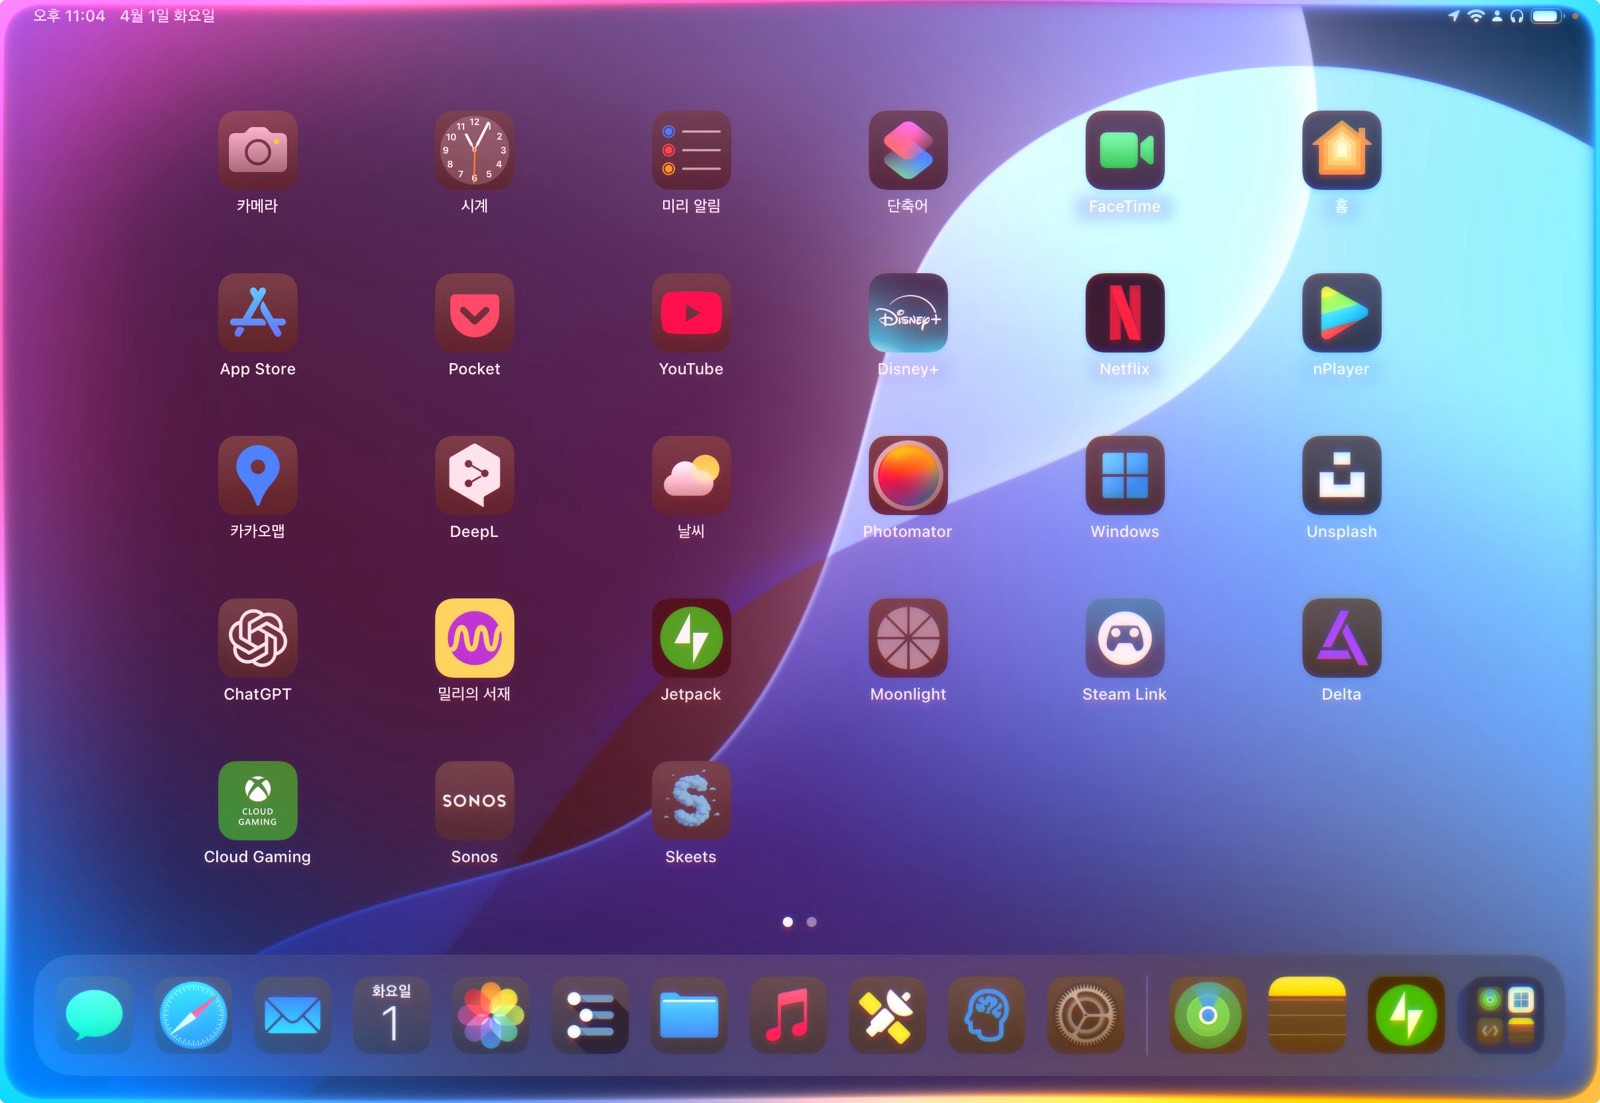
Task: Open the Windows app
Action: [1125, 475]
